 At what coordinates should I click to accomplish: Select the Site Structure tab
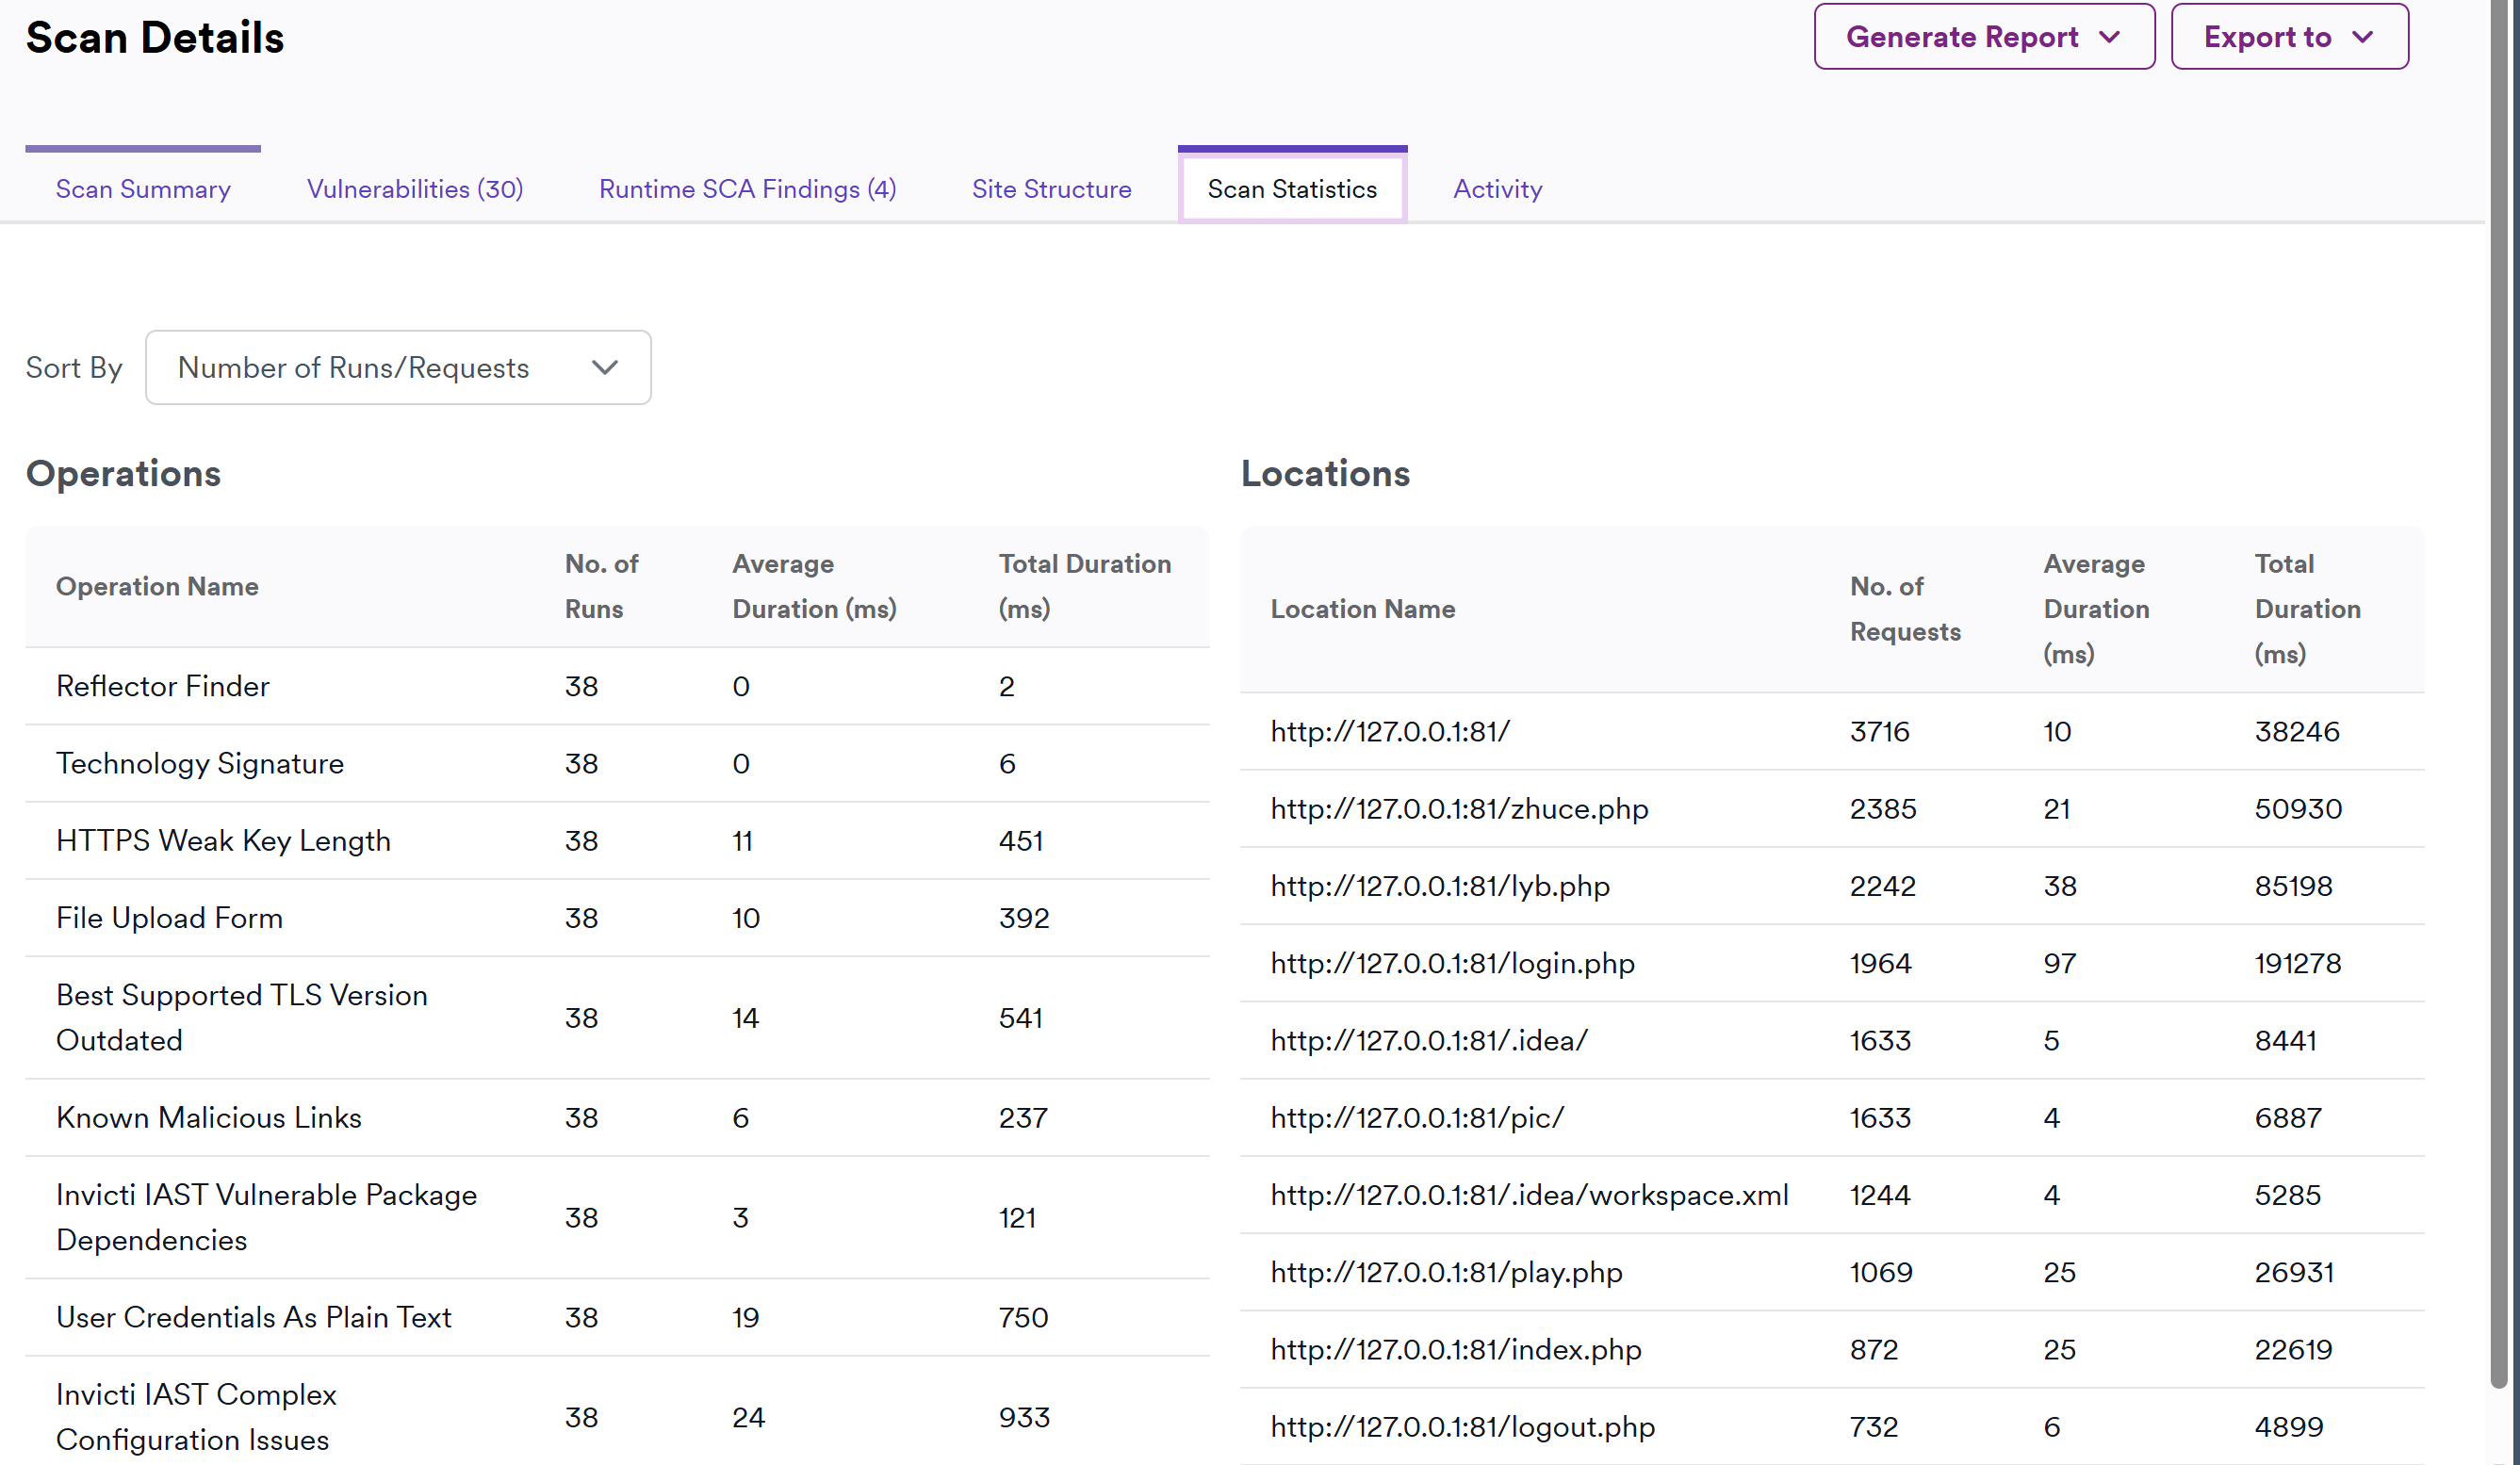pos(1051,189)
